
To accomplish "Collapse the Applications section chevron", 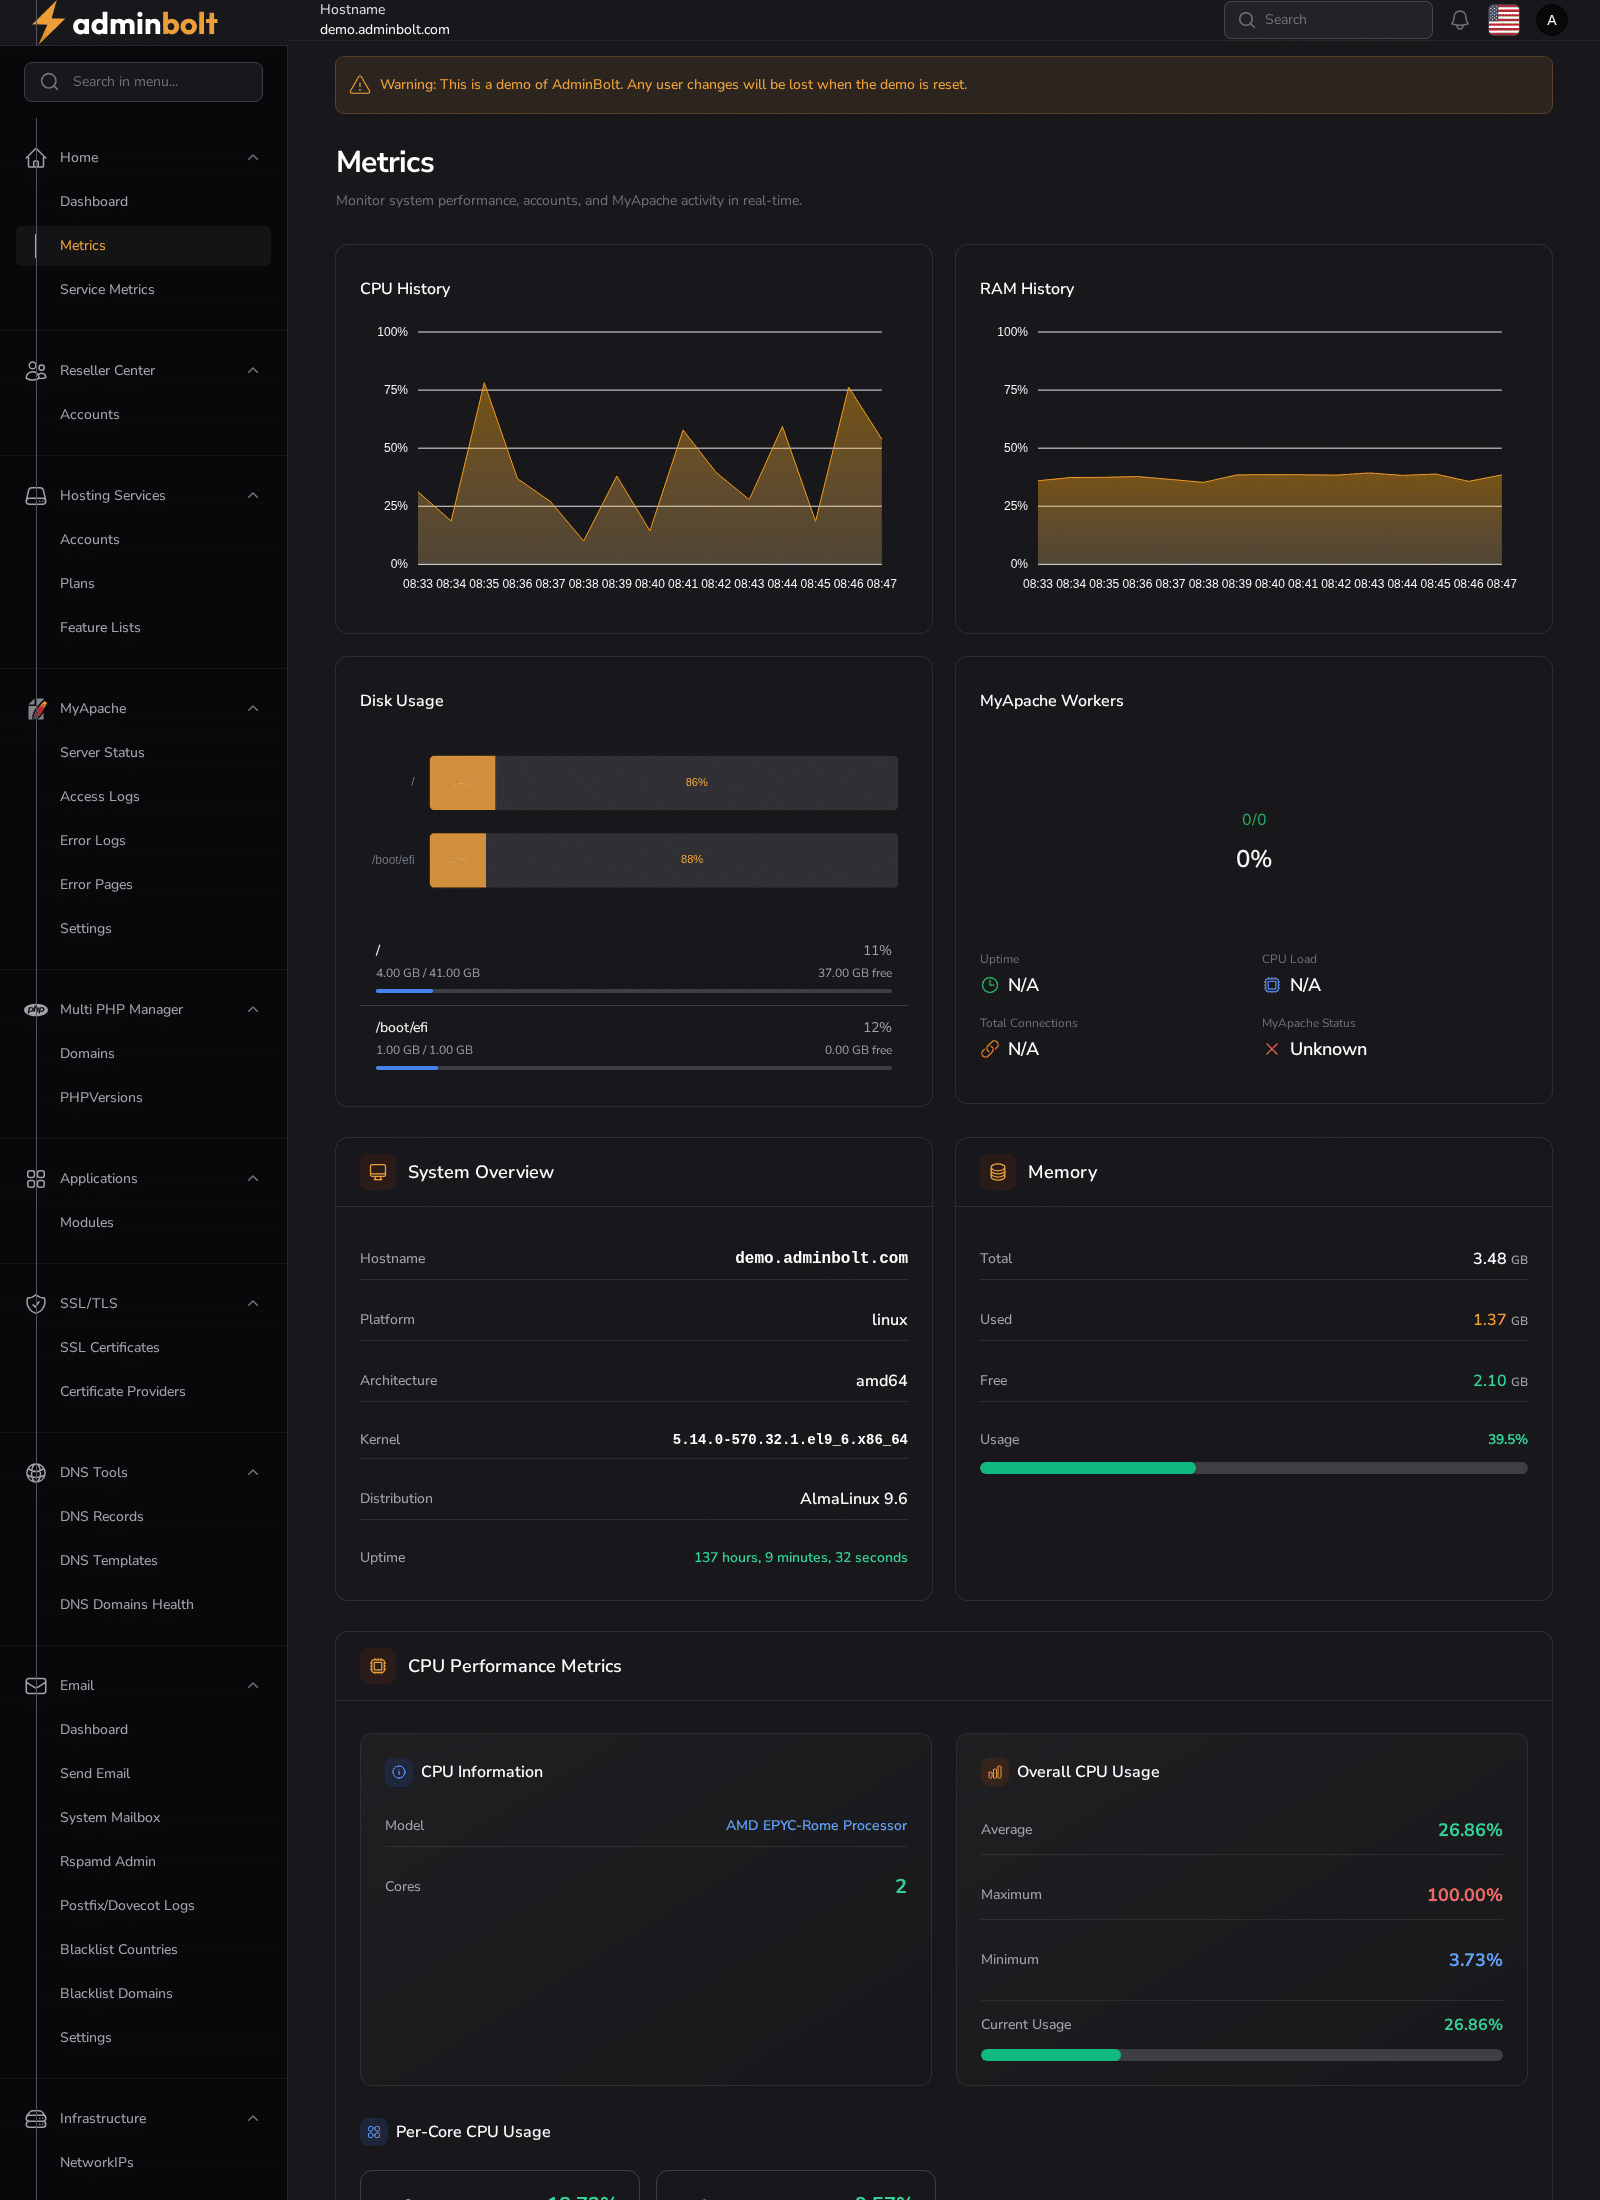I will coord(253,1179).
